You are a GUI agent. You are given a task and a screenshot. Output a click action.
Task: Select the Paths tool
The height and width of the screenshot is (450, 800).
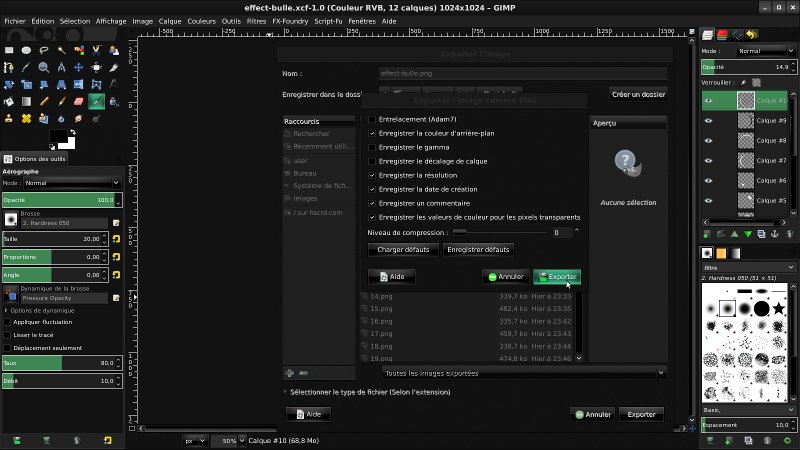(x=9, y=67)
